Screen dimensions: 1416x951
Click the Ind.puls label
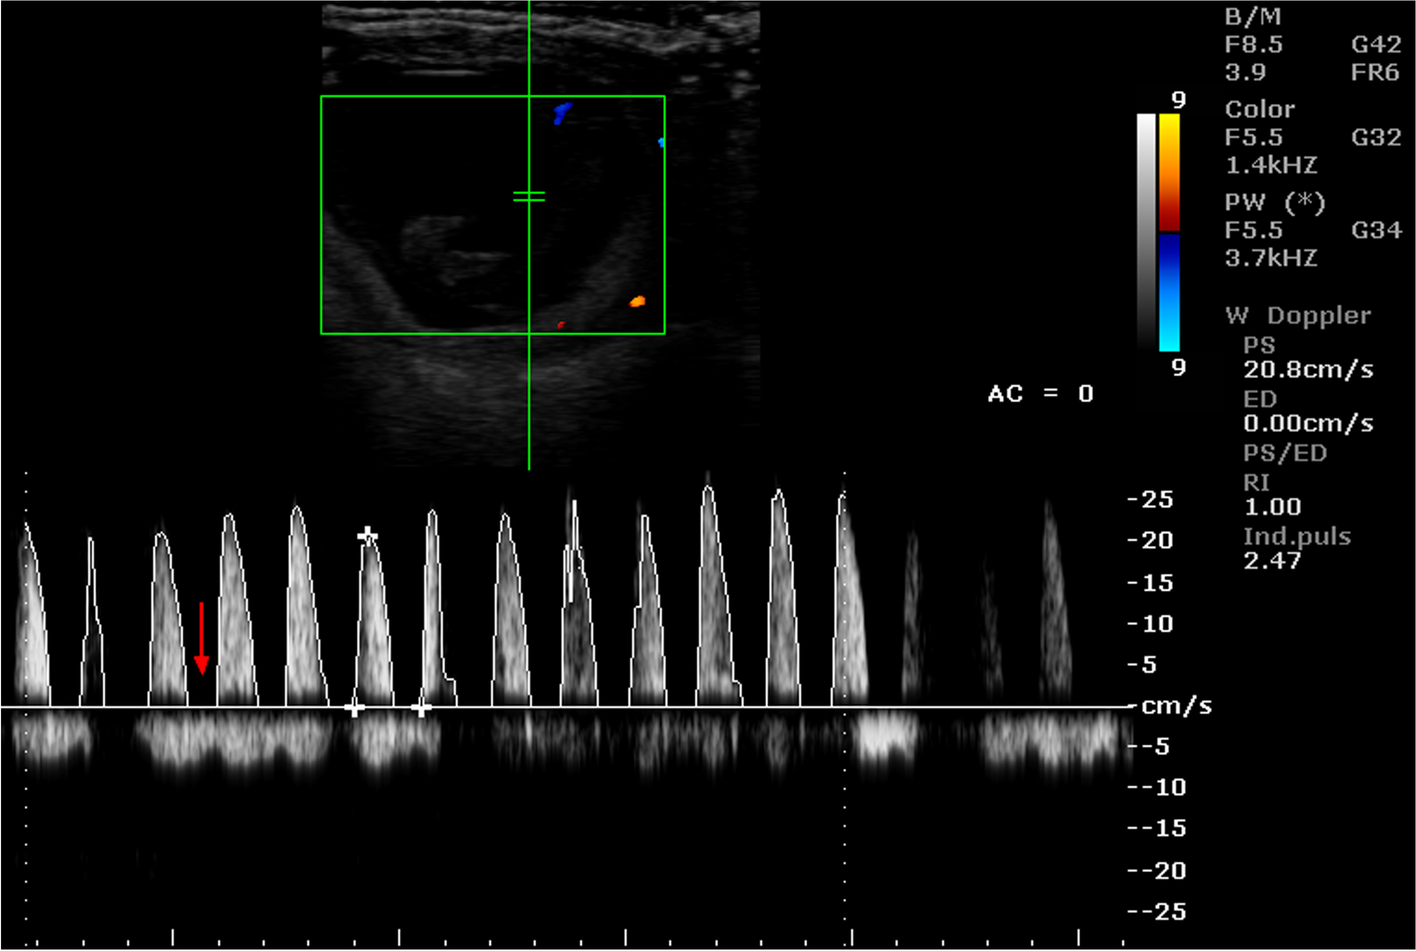click(1297, 537)
